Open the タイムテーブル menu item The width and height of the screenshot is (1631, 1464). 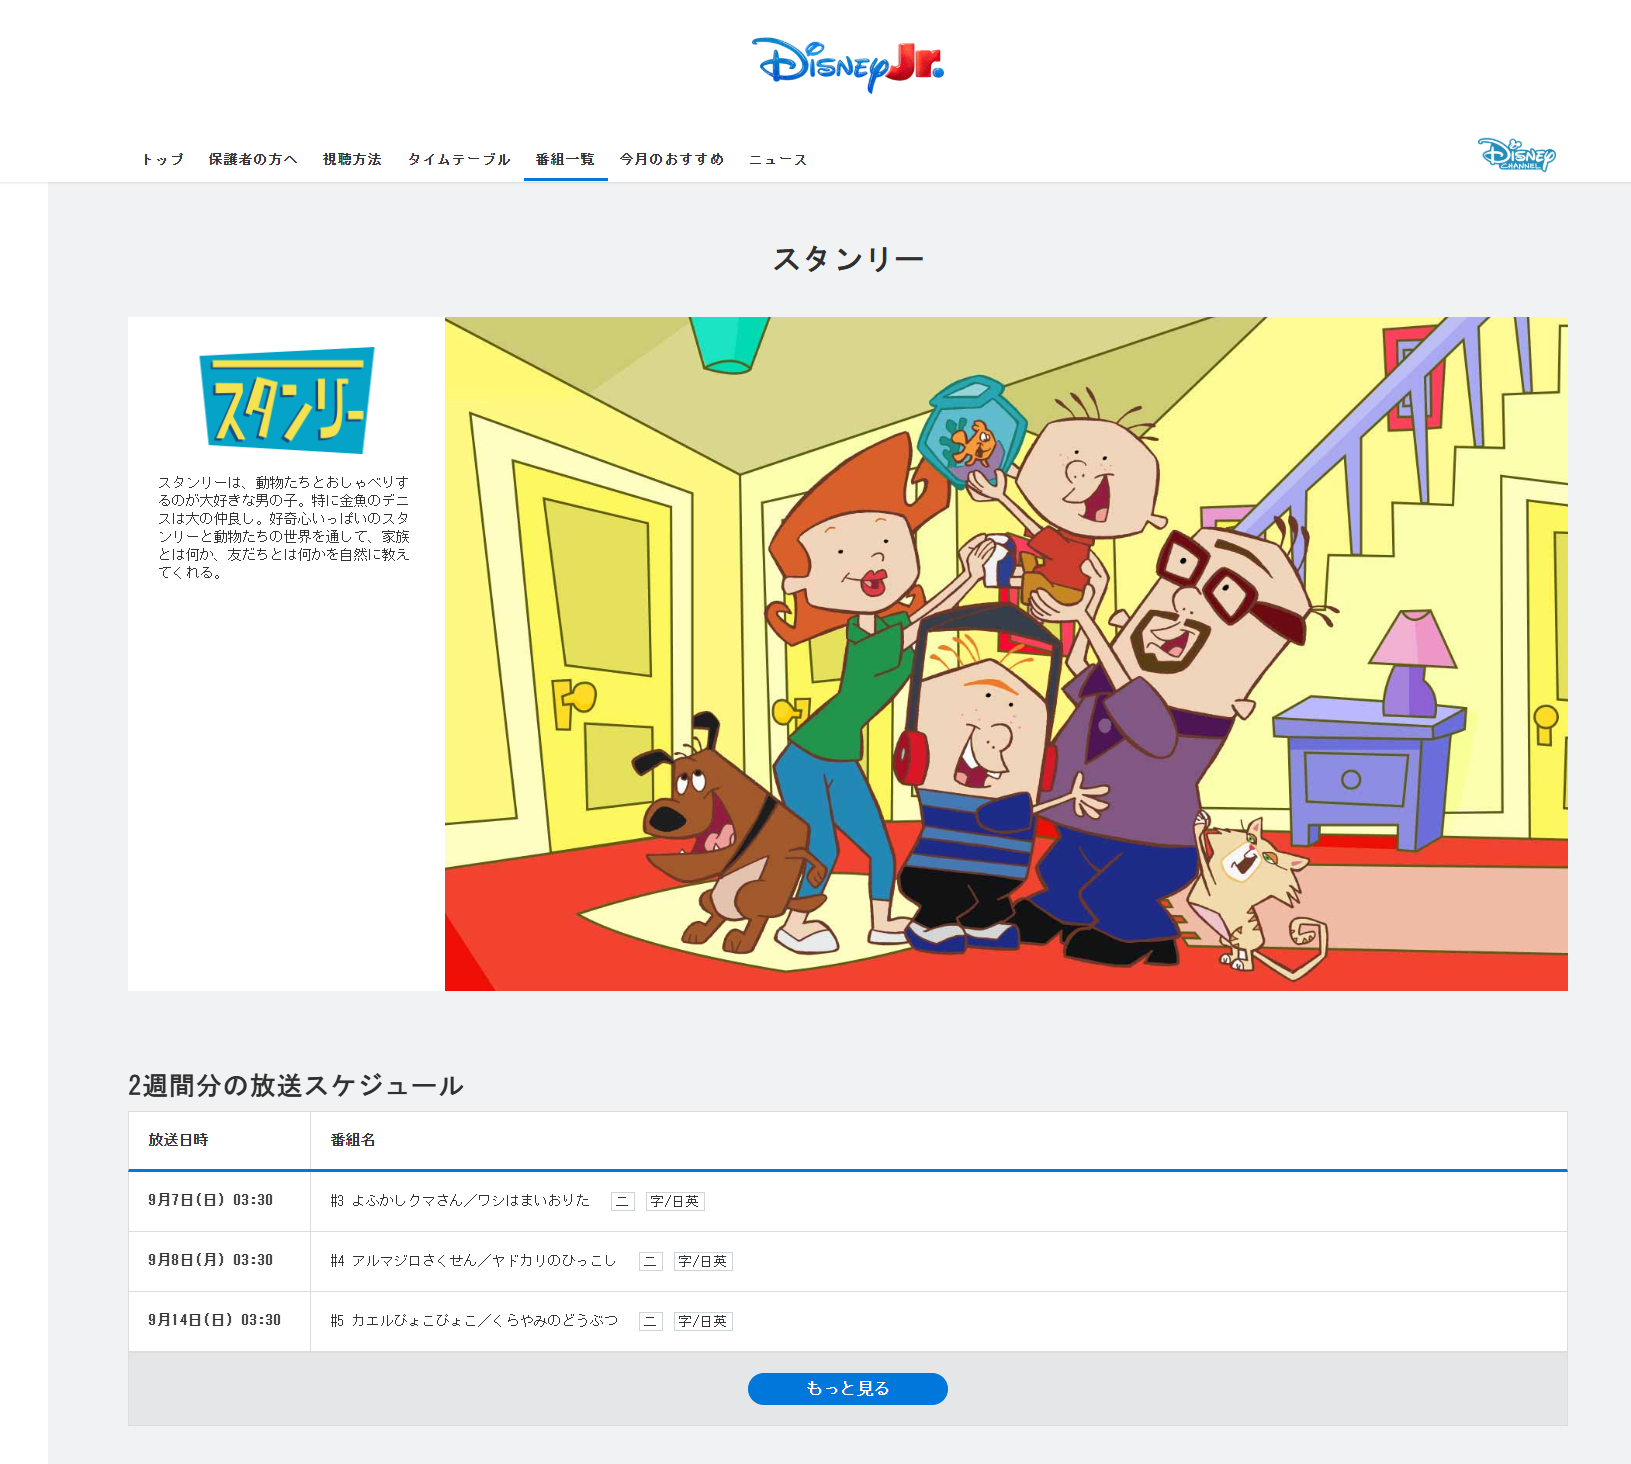coord(459,159)
